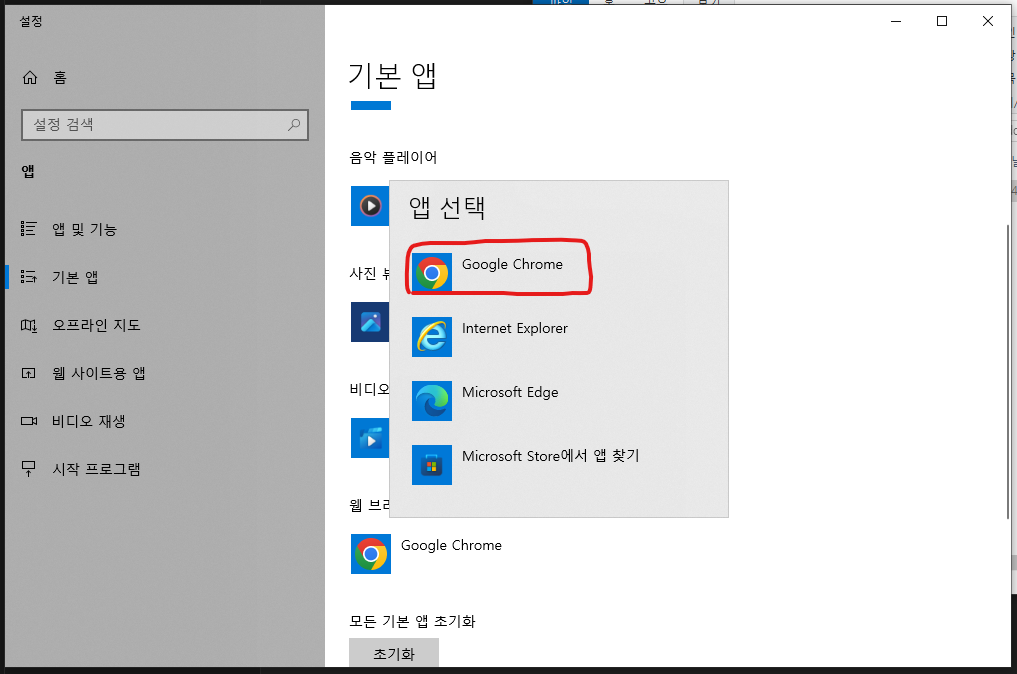Screen dimensions: 1017x674
Task: Click the vertical scrollbar of settings page
Action: click(1007, 371)
